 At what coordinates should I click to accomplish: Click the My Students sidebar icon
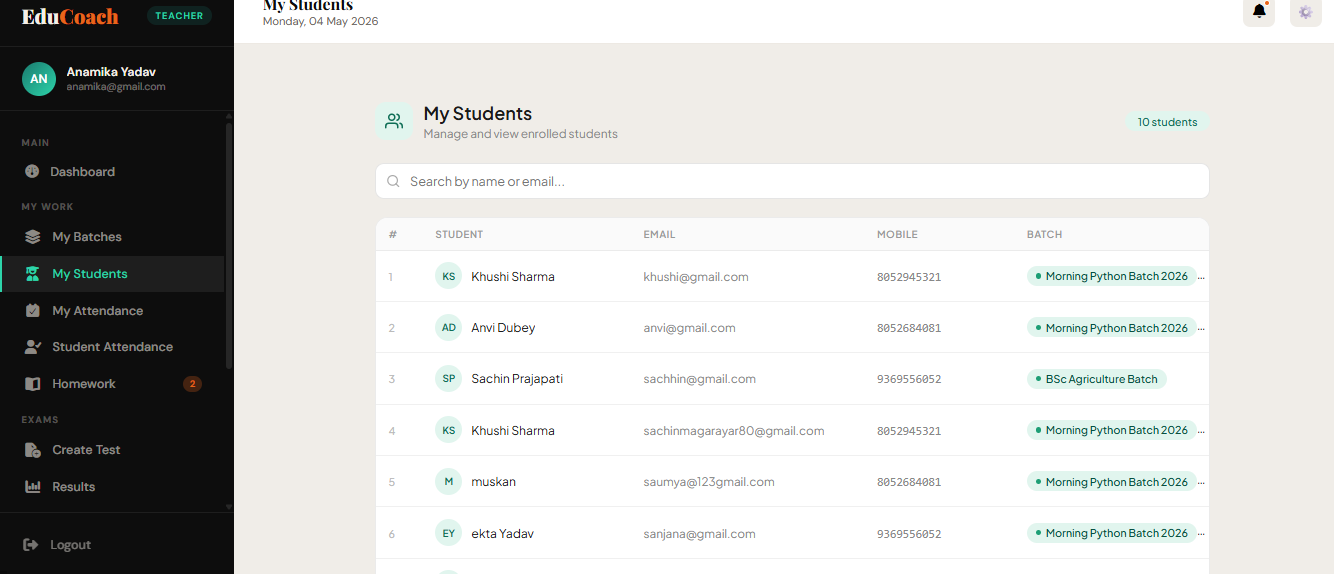[33, 274]
